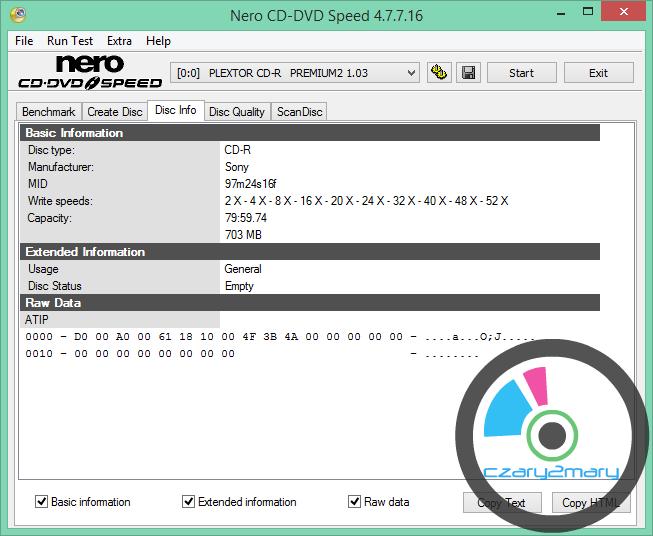Switch to the ScanDisc tab
The height and width of the screenshot is (536, 653).
pyautogui.click(x=299, y=112)
